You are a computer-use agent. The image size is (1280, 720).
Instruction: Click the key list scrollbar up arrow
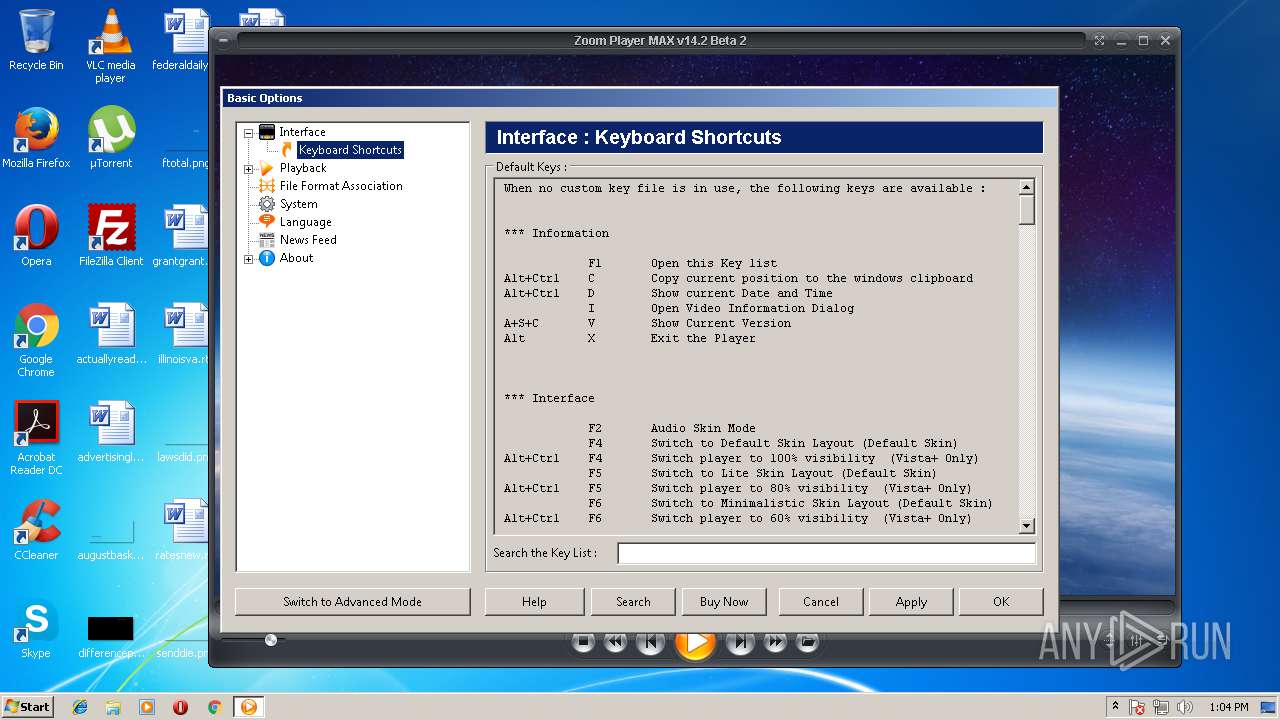(1026, 188)
